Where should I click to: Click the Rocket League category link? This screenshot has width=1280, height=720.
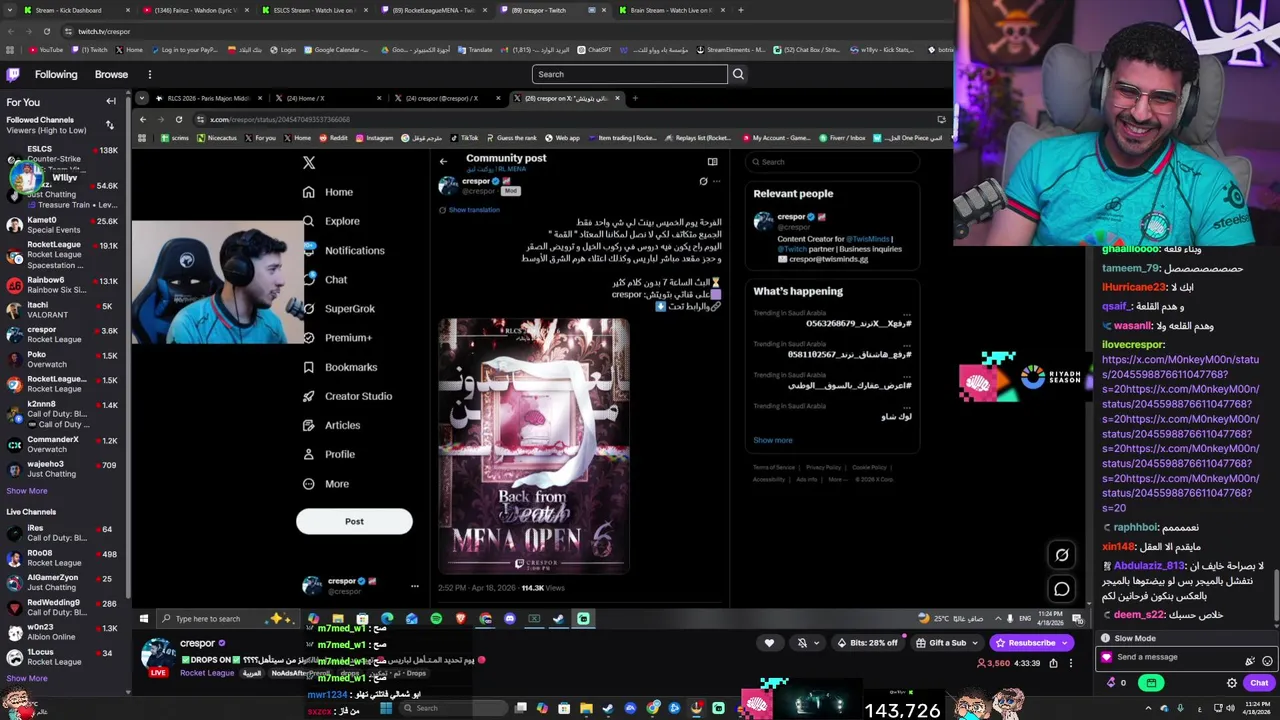207,673
